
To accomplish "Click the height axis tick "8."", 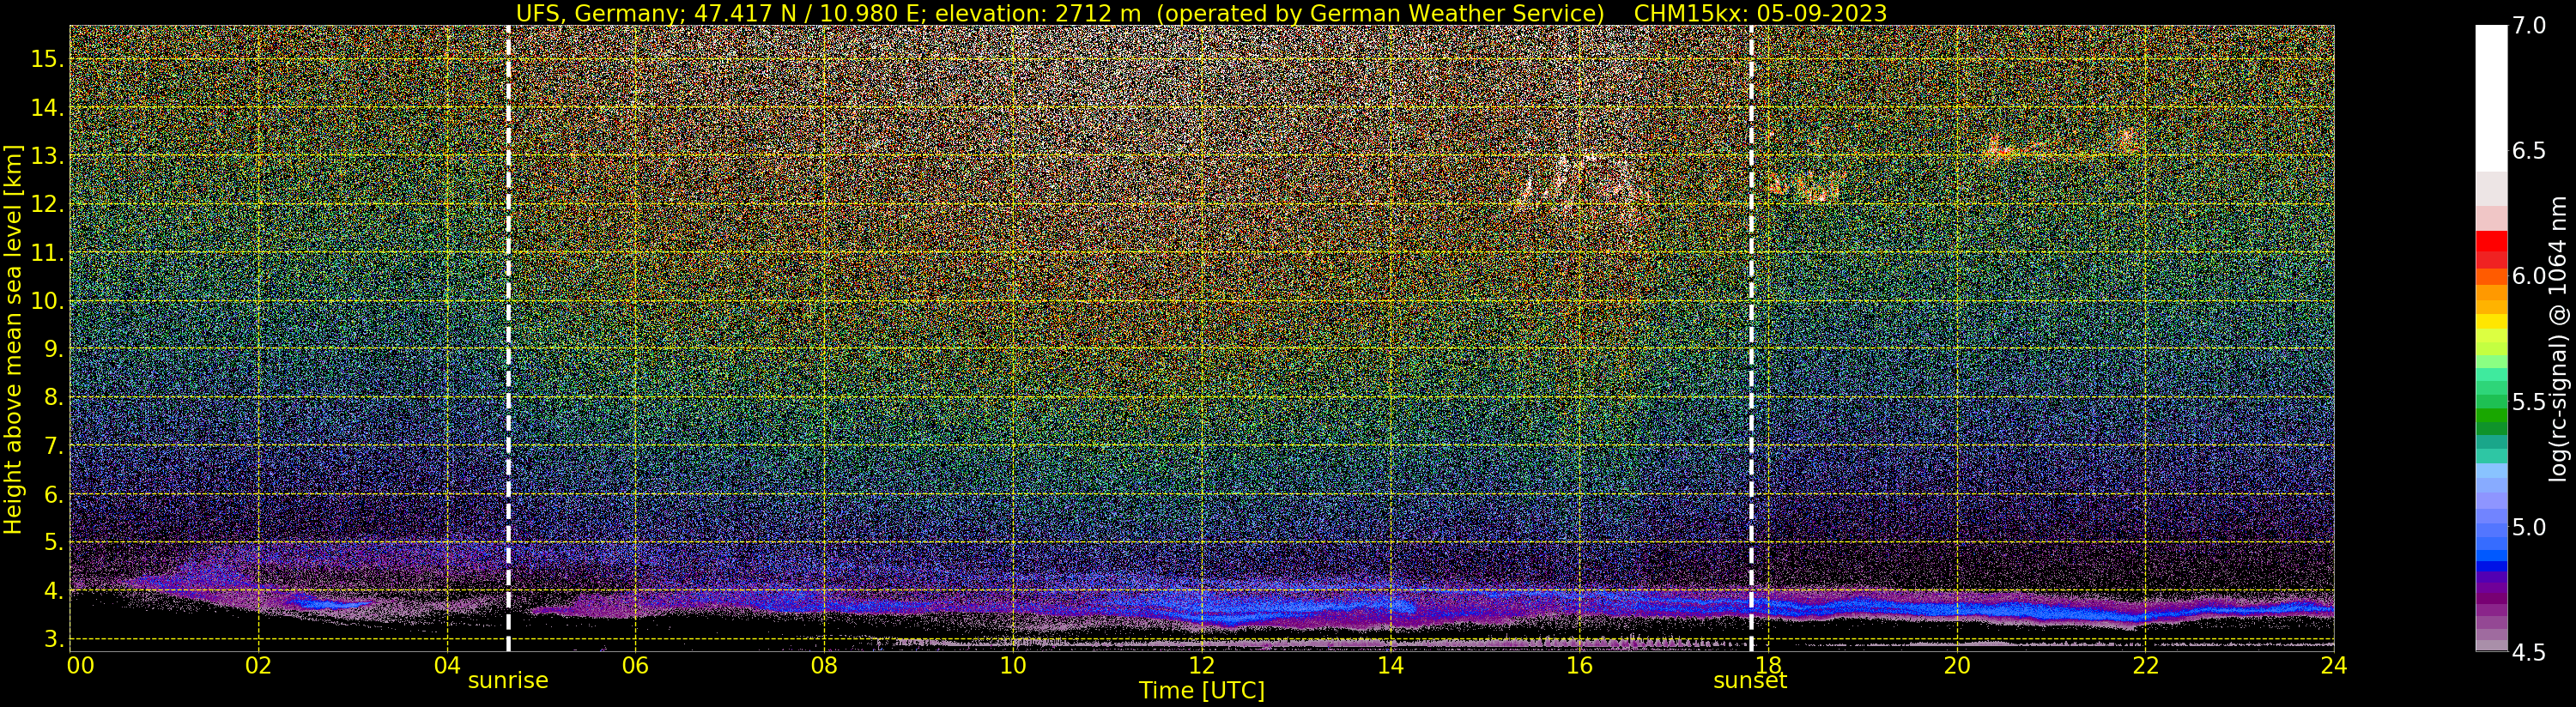I will 52,397.
